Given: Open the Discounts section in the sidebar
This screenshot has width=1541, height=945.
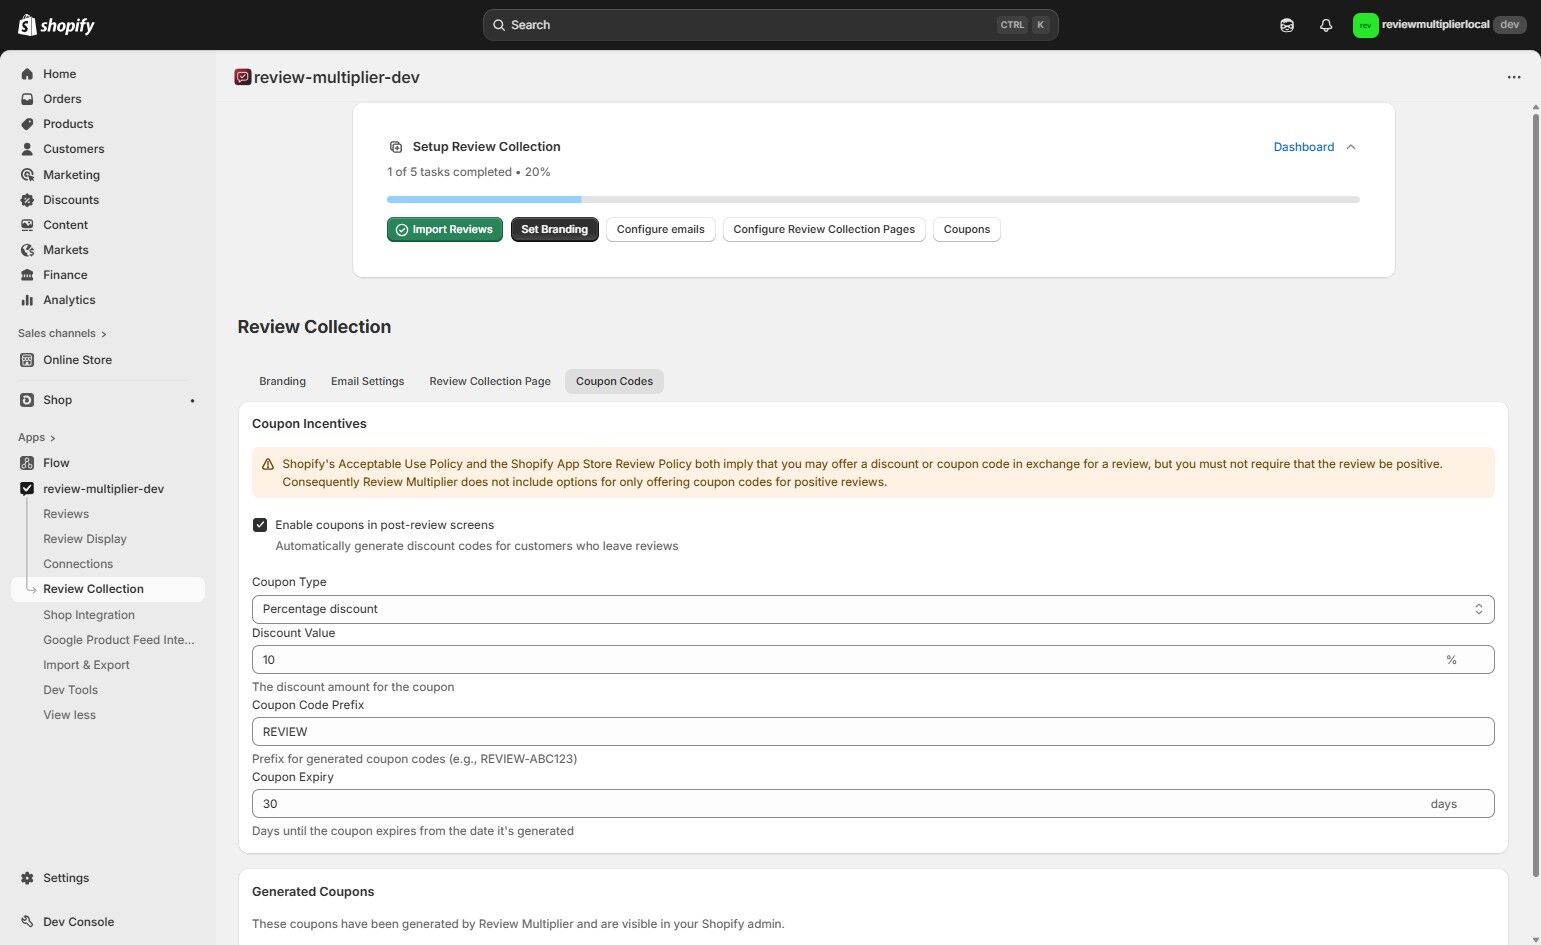Looking at the screenshot, I should coord(70,199).
